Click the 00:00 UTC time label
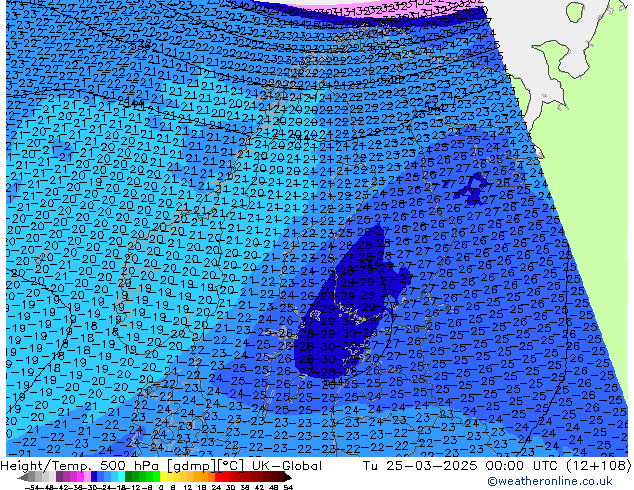Viewport: 634px width, 490px height. (520, 466)
